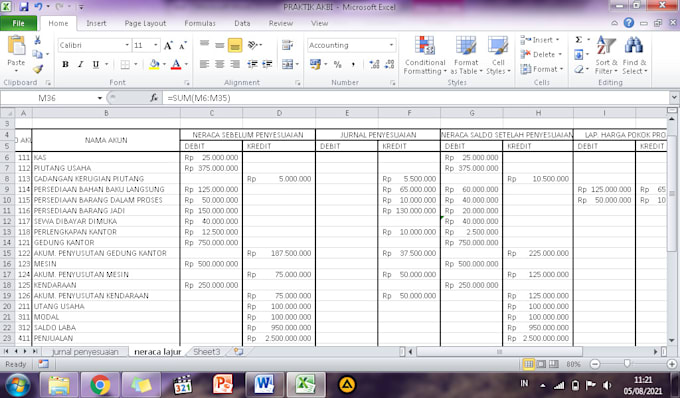Click the Save icon in quick access toolbar
680x398 pixels.
pos(23,7)
